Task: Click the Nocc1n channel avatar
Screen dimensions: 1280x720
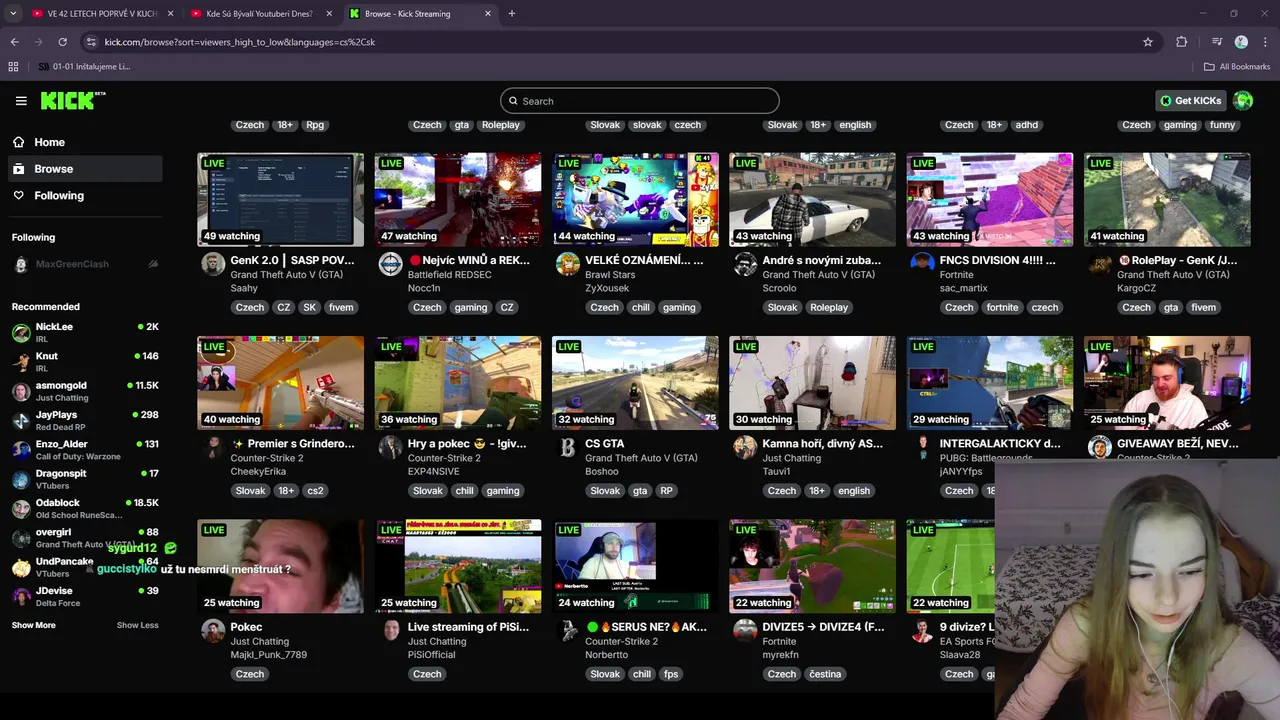Action: pos(390,264)
